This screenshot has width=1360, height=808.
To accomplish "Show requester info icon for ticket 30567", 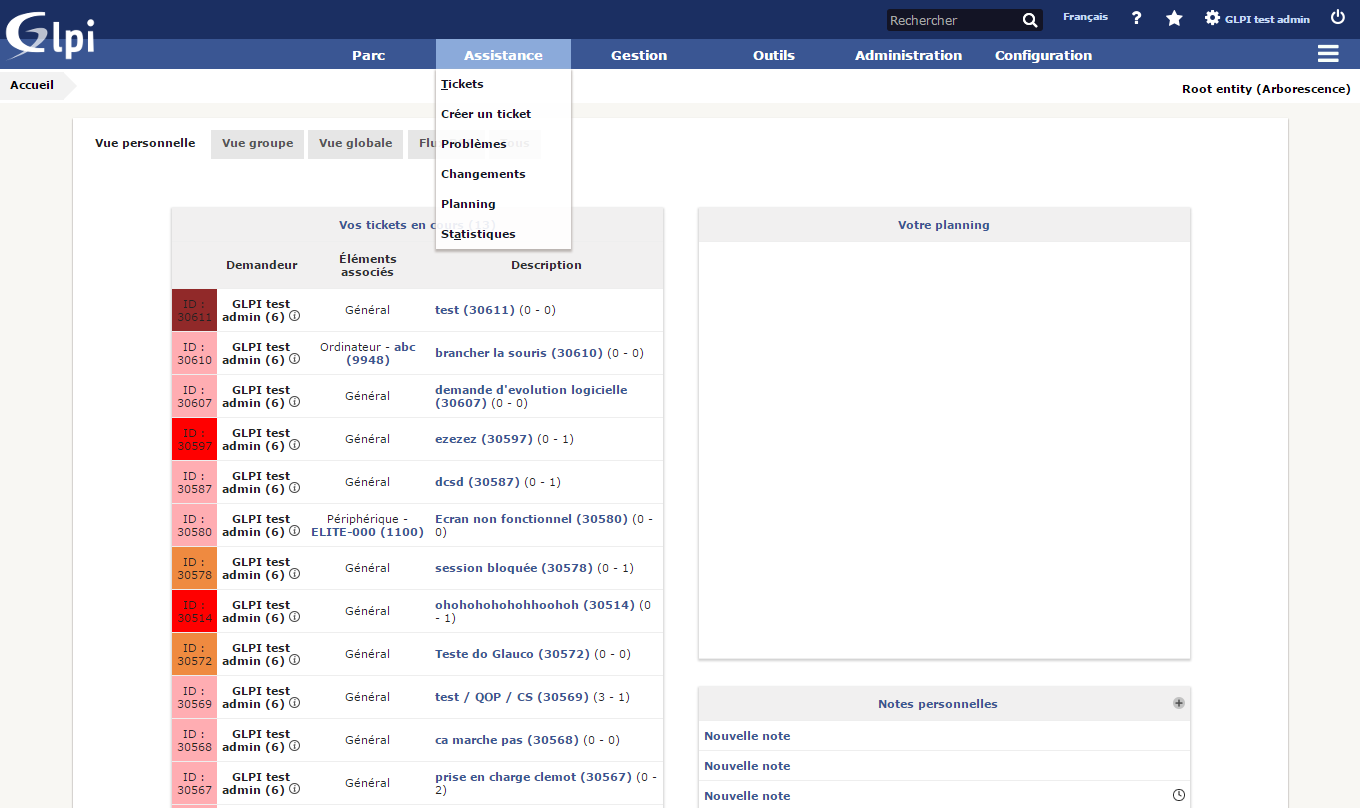I will tap(294, 789).
